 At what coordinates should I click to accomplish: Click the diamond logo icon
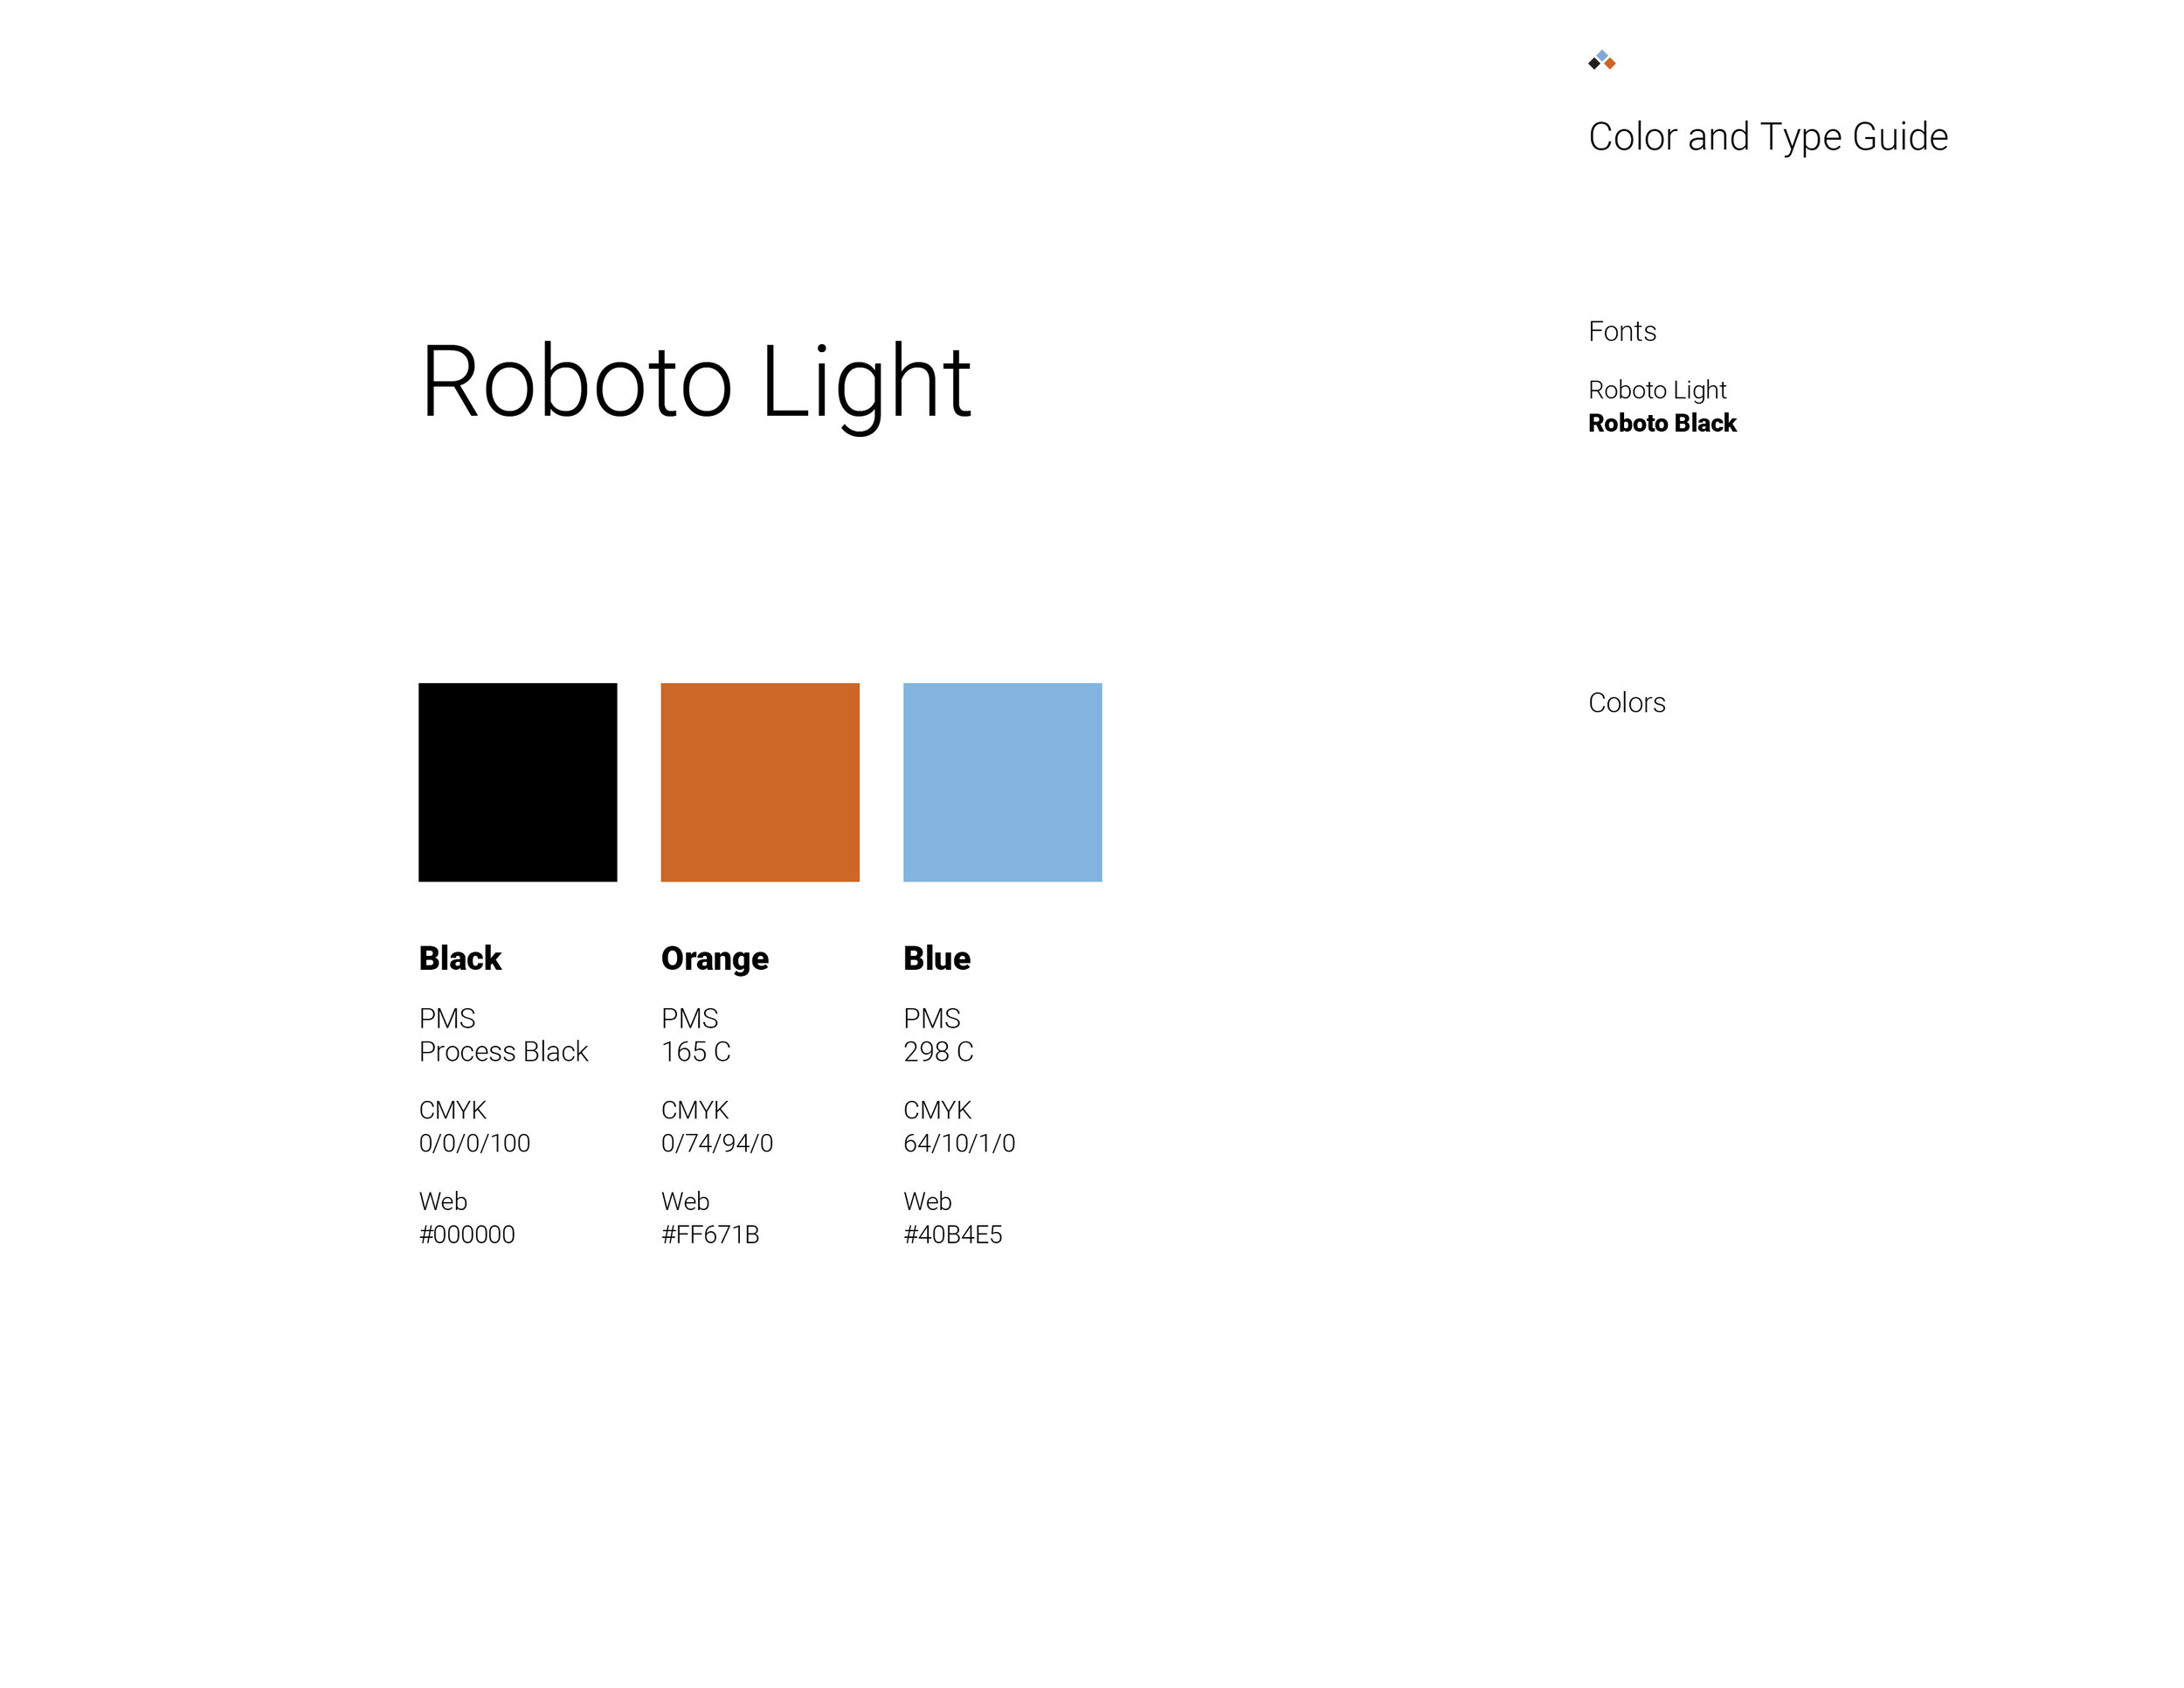point(1601,60)
